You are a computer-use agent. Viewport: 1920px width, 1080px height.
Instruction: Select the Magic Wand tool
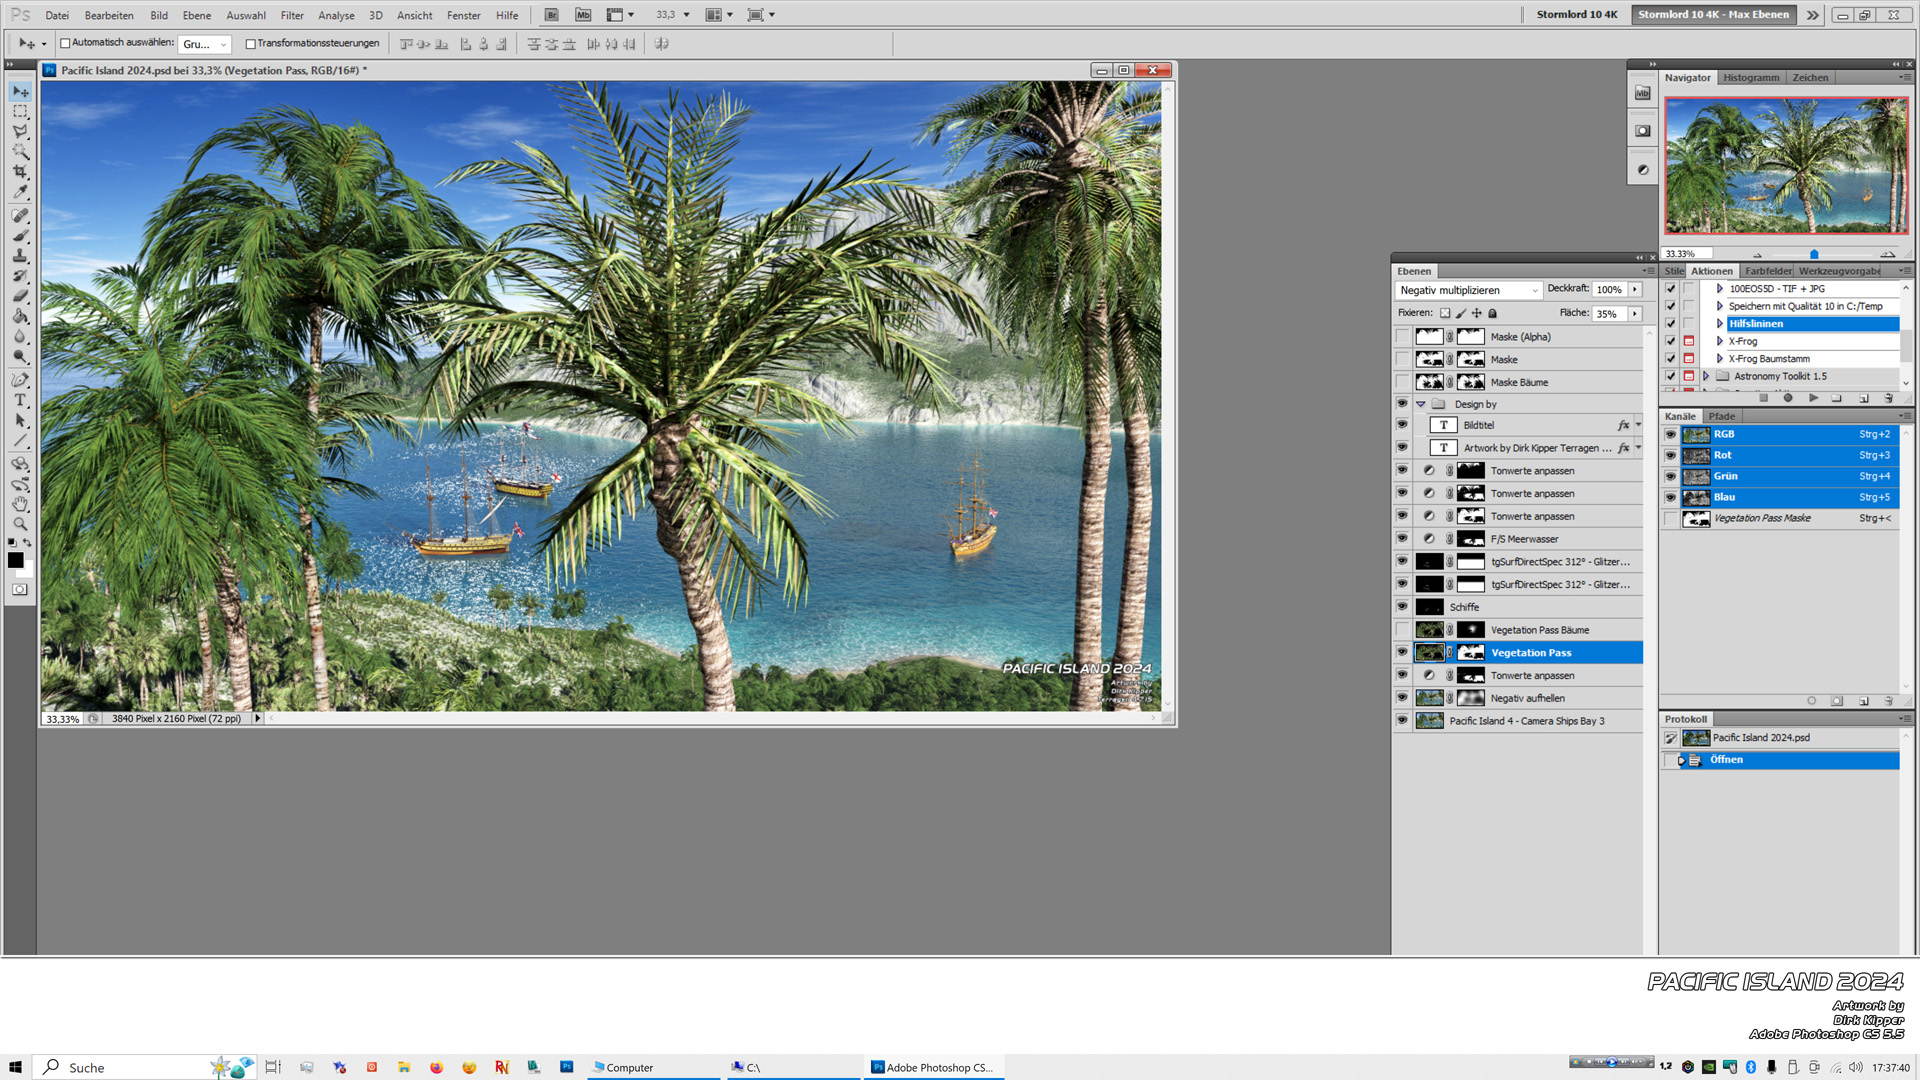(x=20, y=152)
